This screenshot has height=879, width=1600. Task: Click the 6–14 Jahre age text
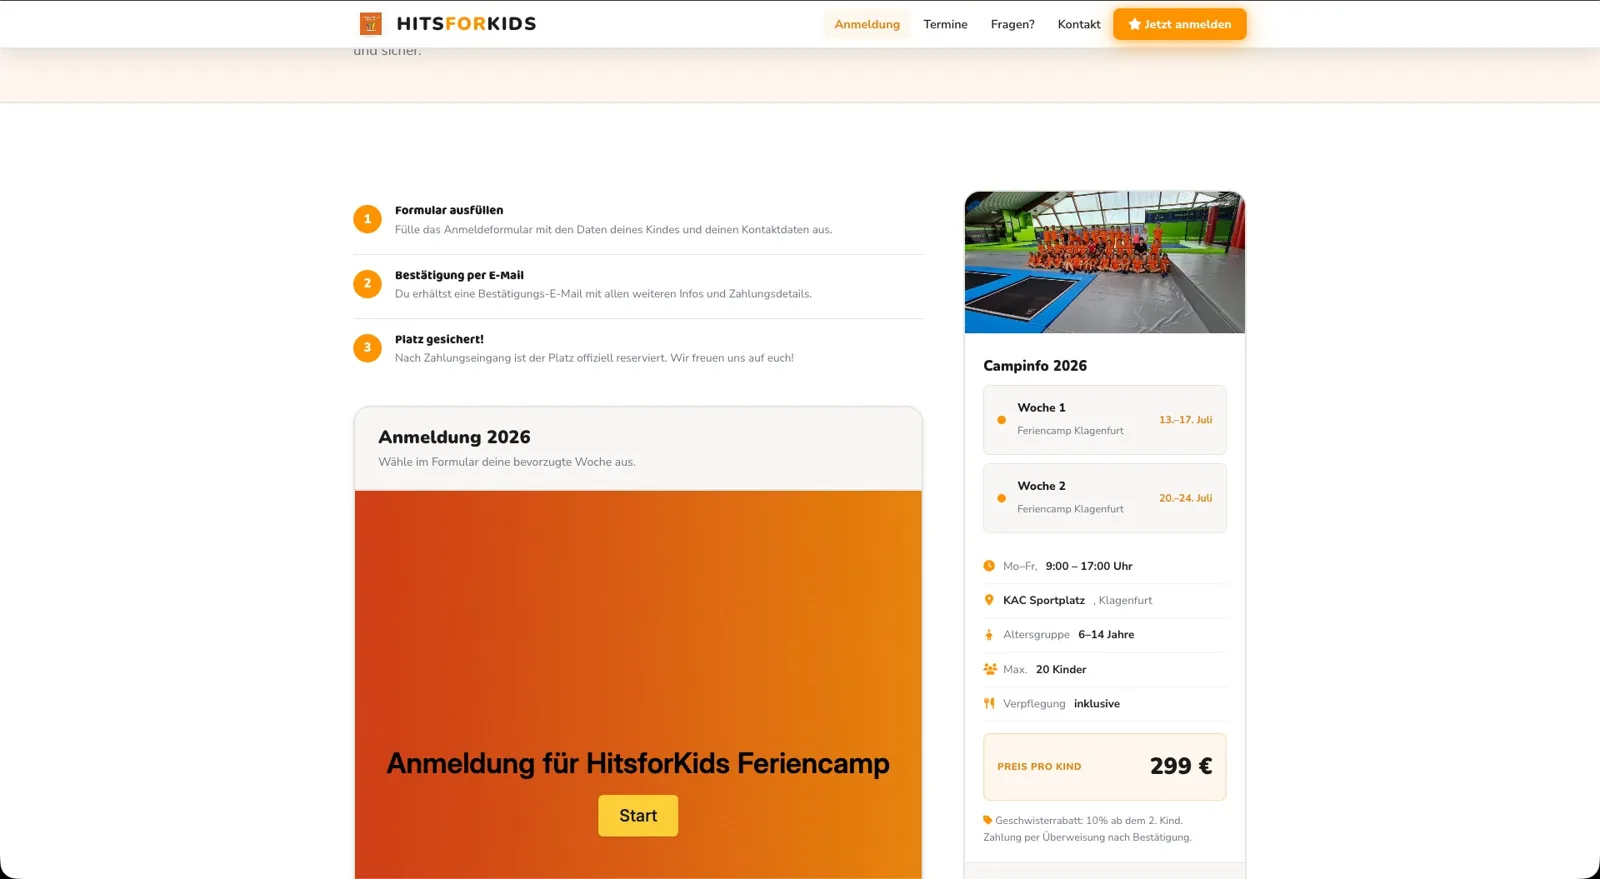1106,635
